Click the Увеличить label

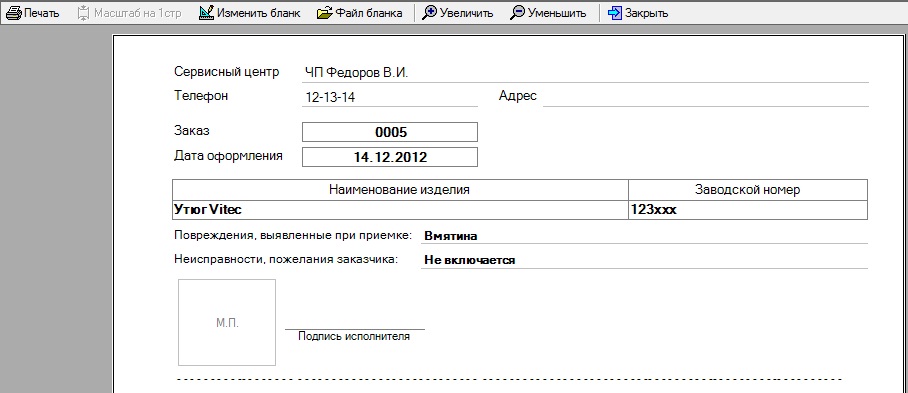[x=466, y=13]
